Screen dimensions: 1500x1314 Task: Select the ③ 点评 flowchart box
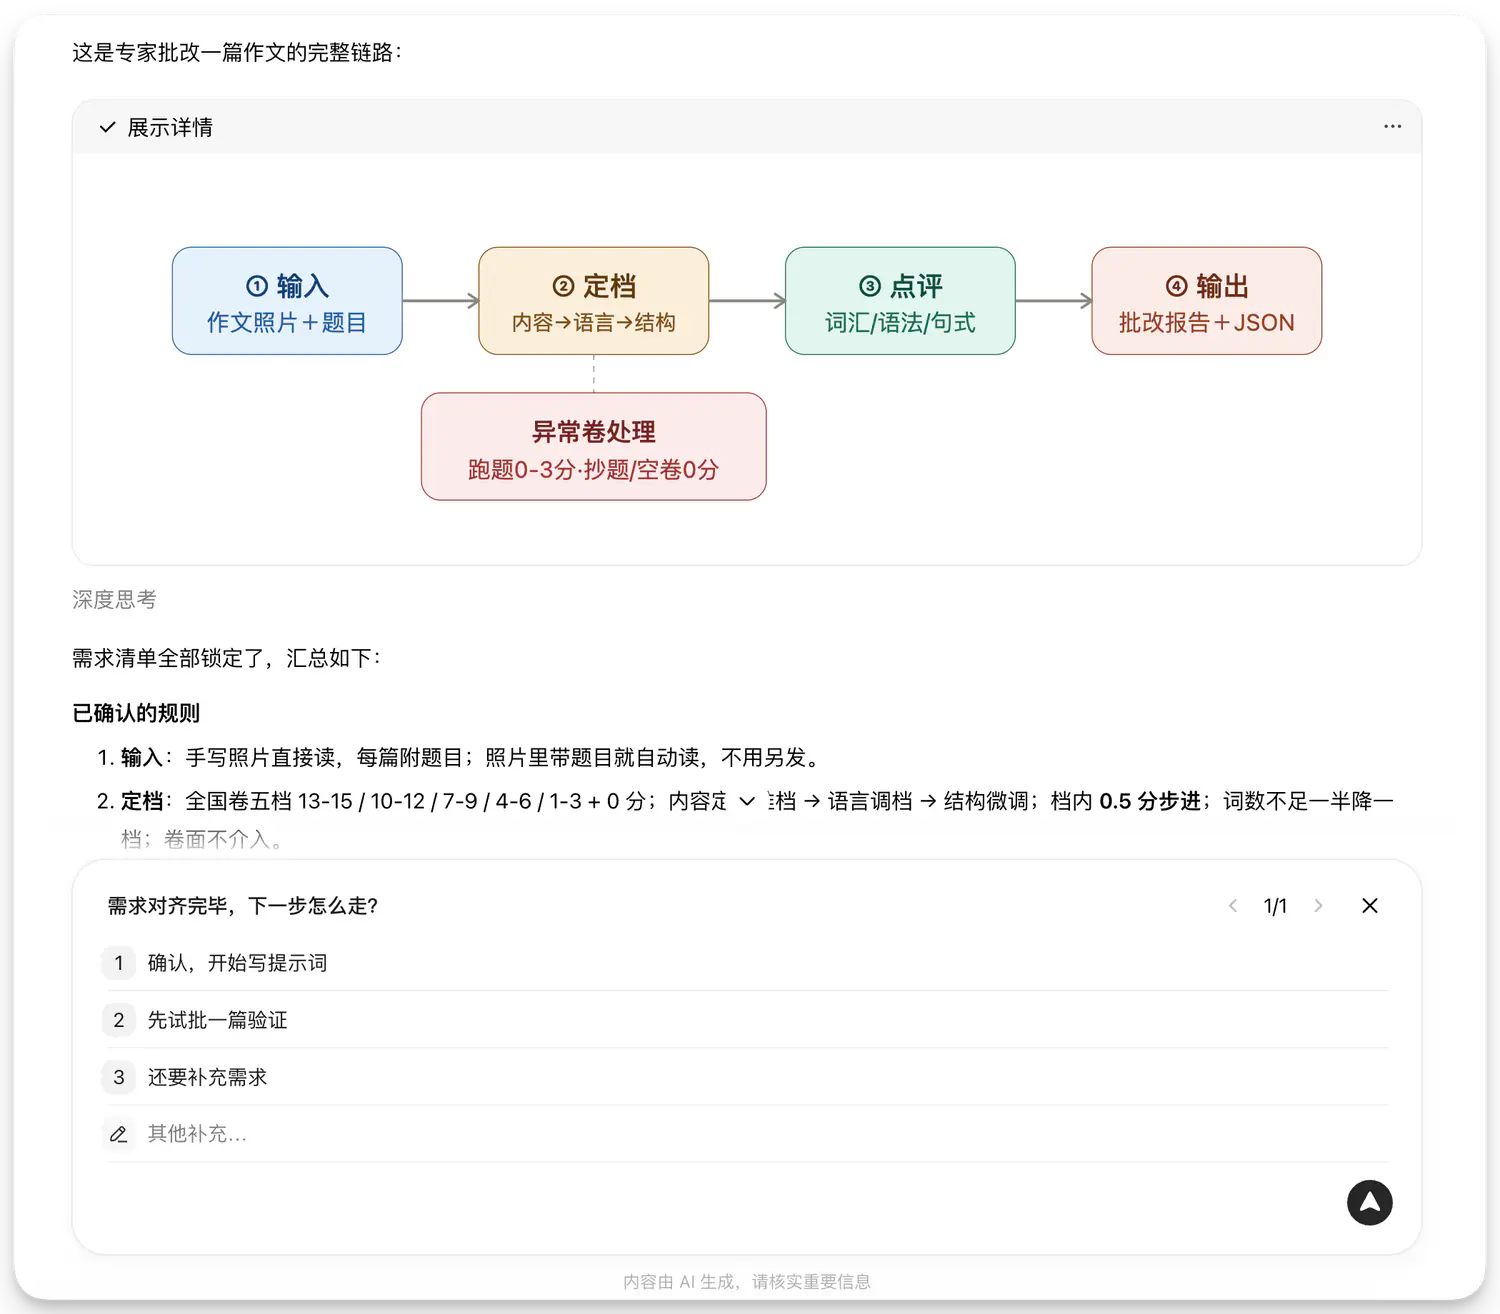point(900,301)
